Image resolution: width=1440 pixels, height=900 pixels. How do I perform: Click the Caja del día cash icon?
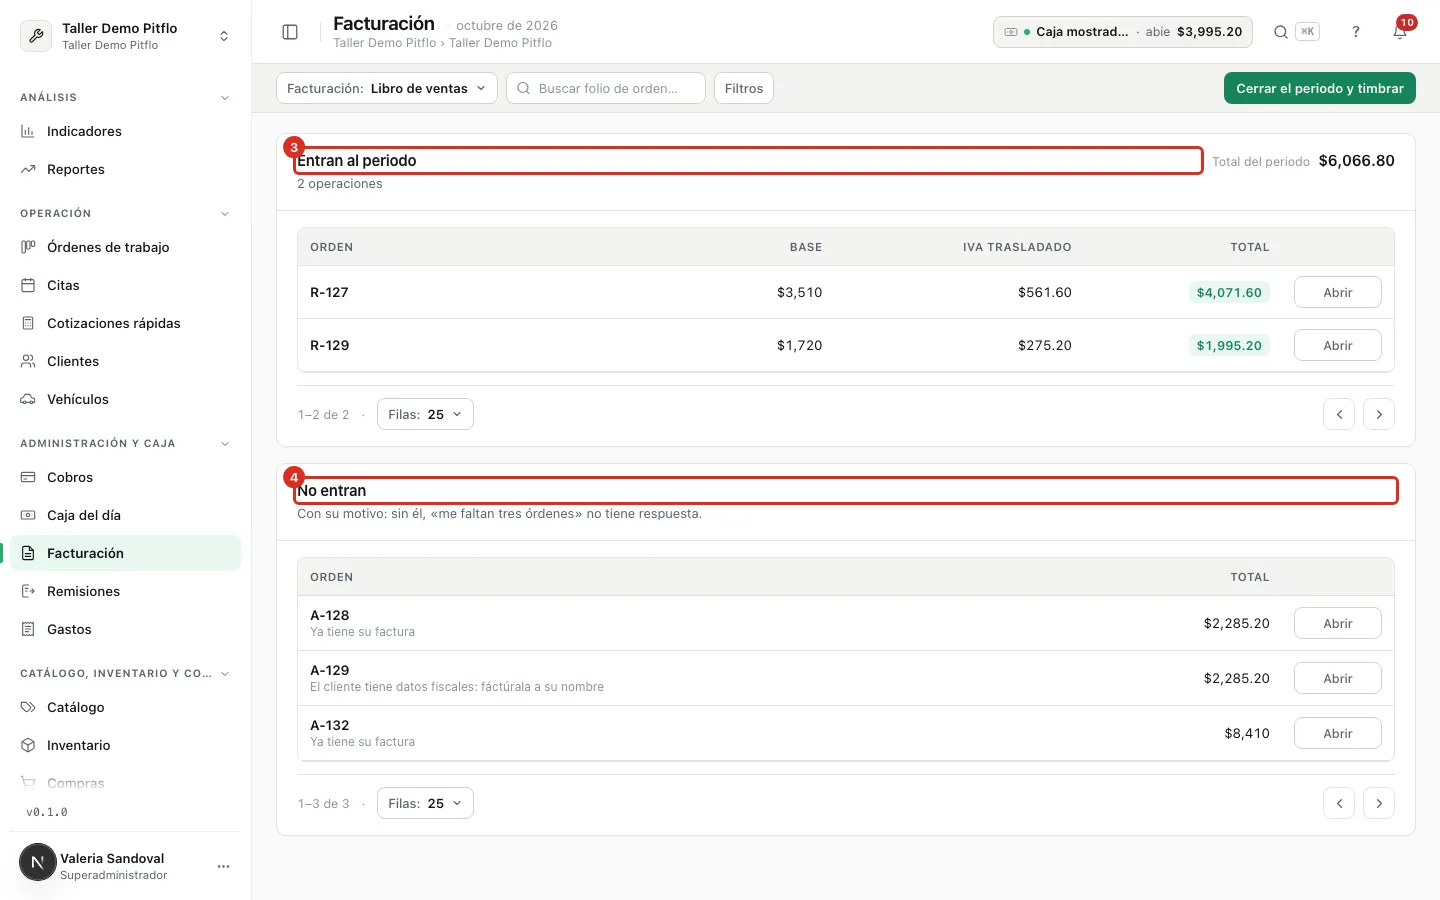point(28,515)
